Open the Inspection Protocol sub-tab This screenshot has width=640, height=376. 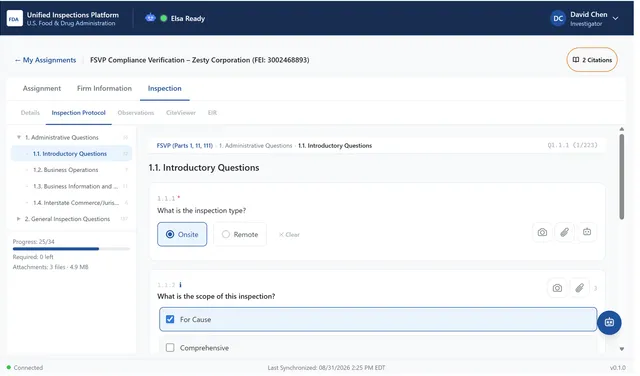click(78, 113)
